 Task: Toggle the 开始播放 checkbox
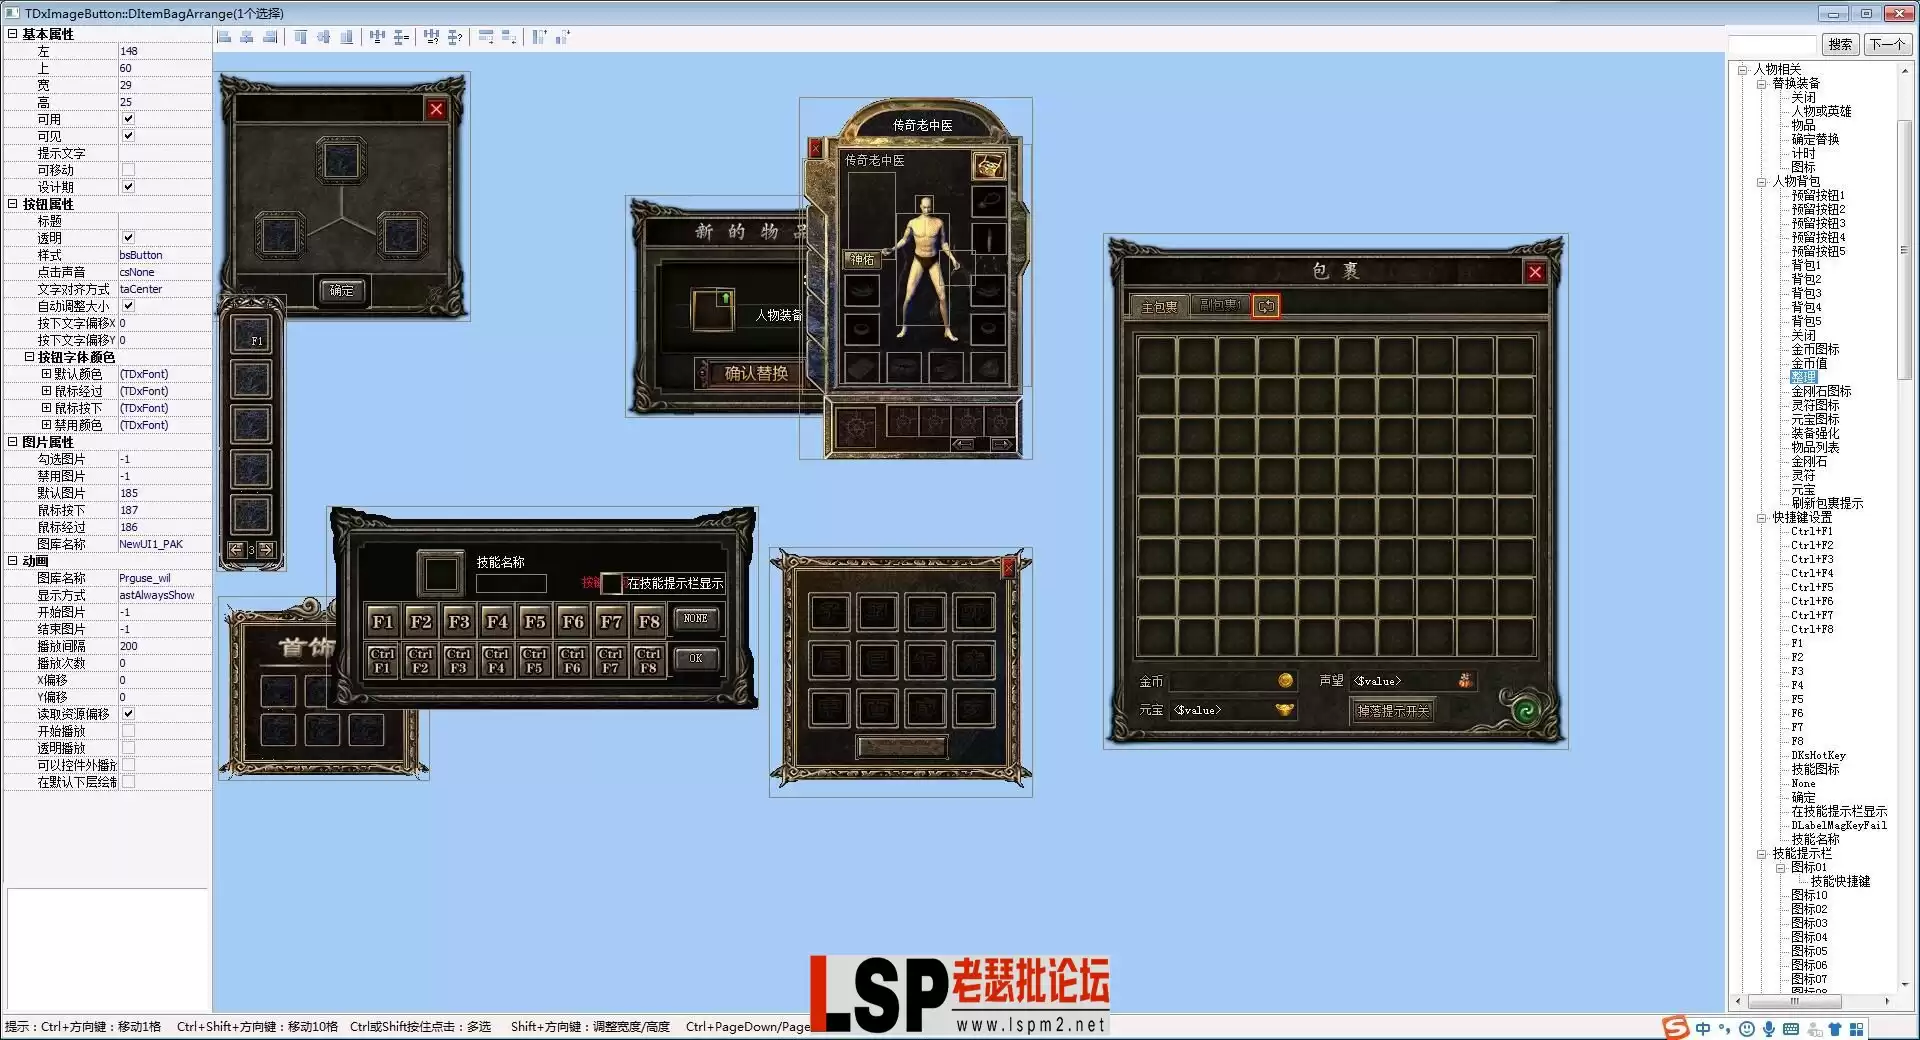click(128, 731)
